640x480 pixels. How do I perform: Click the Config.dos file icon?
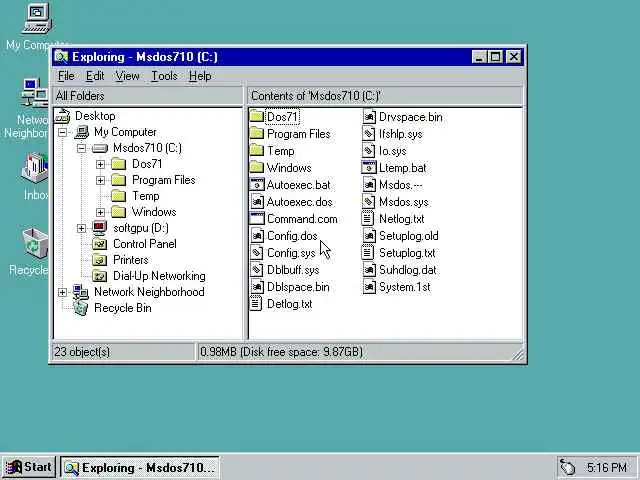pos(256,236)
